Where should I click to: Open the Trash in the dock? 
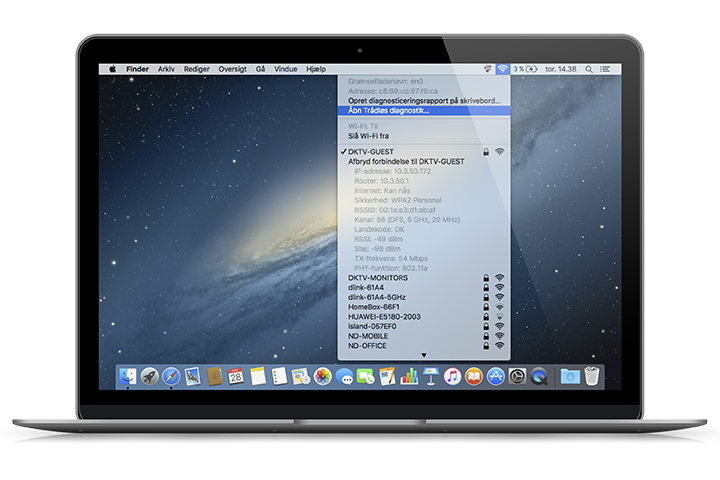[x=592, y=377]
